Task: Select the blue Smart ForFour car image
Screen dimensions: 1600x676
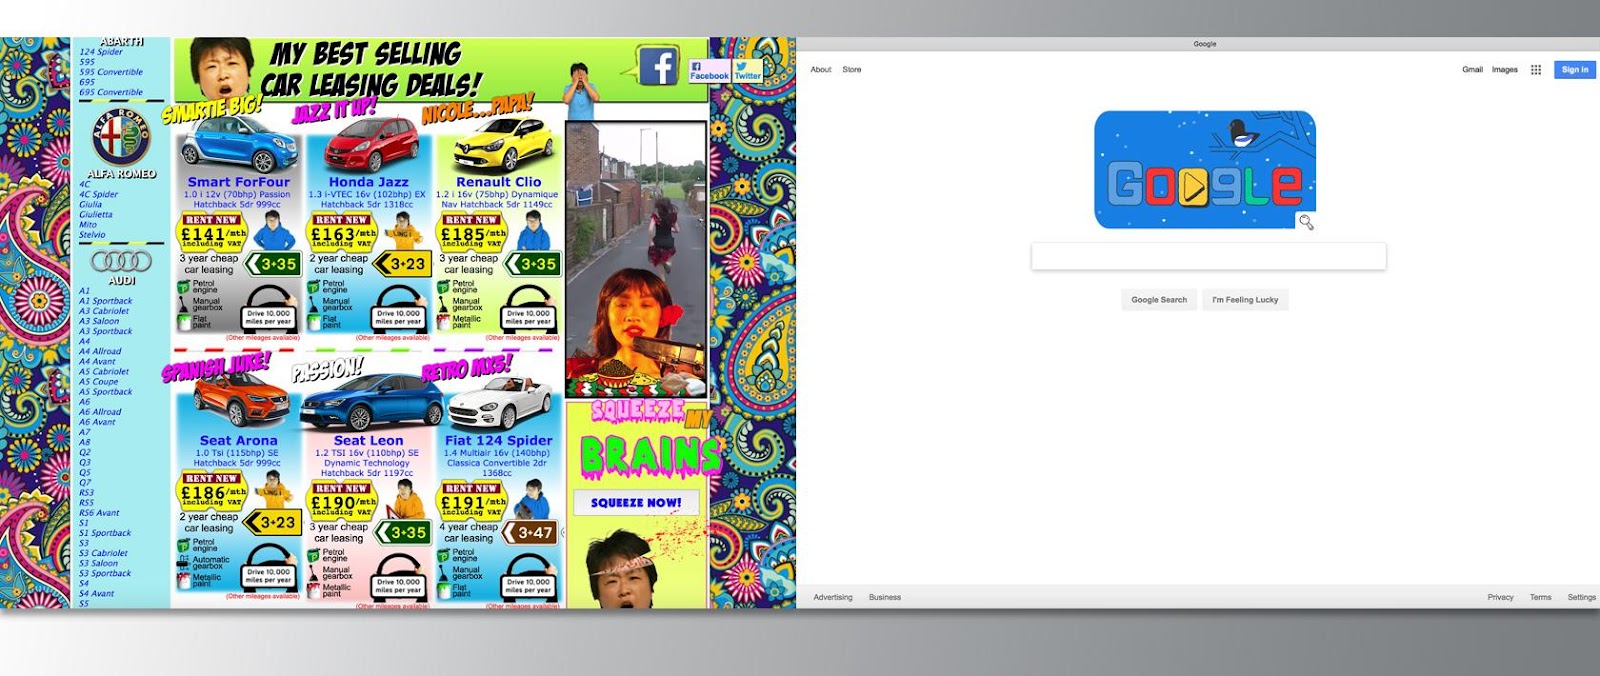Action: 238,146
